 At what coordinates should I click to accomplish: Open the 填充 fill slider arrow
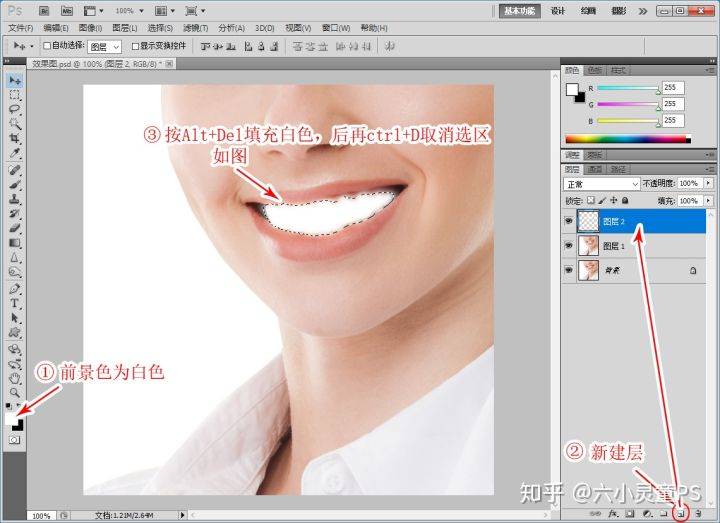click(x=709, y=201)
